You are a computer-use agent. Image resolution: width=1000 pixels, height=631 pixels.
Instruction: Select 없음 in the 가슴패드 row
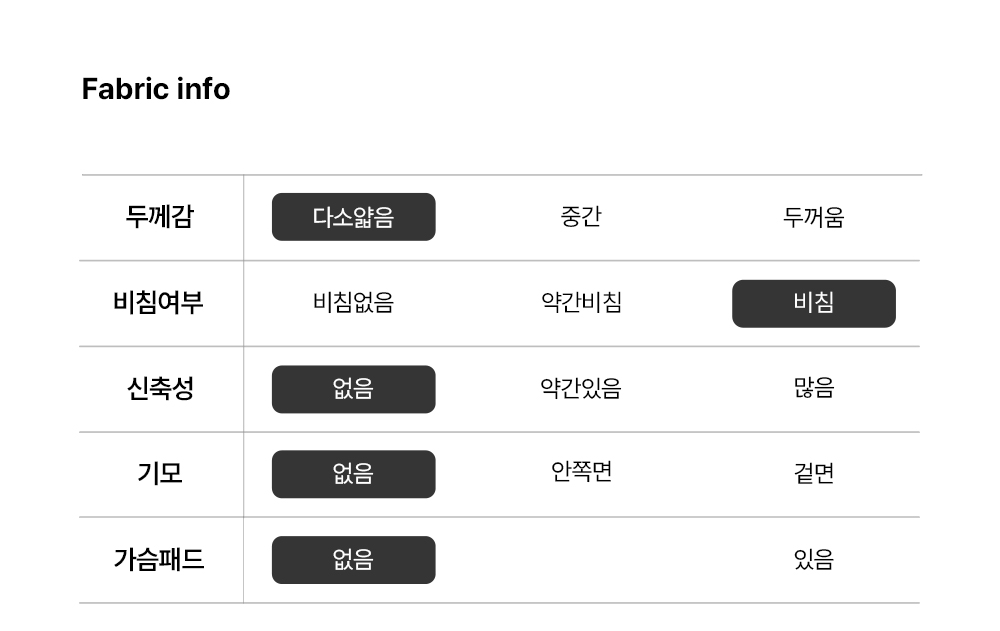pyautogui.click(x=353, y=560)
